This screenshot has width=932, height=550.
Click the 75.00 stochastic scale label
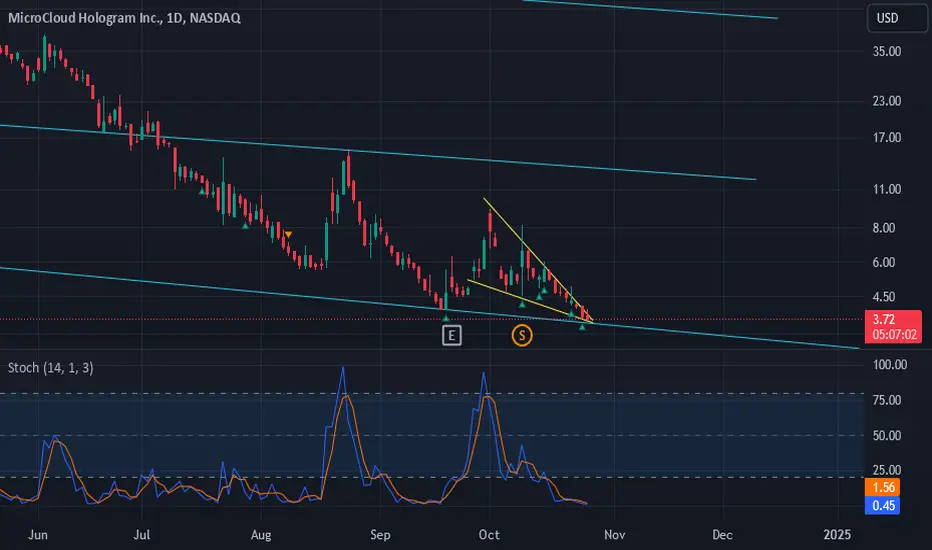pyautogui.click(x=887, y=400)
